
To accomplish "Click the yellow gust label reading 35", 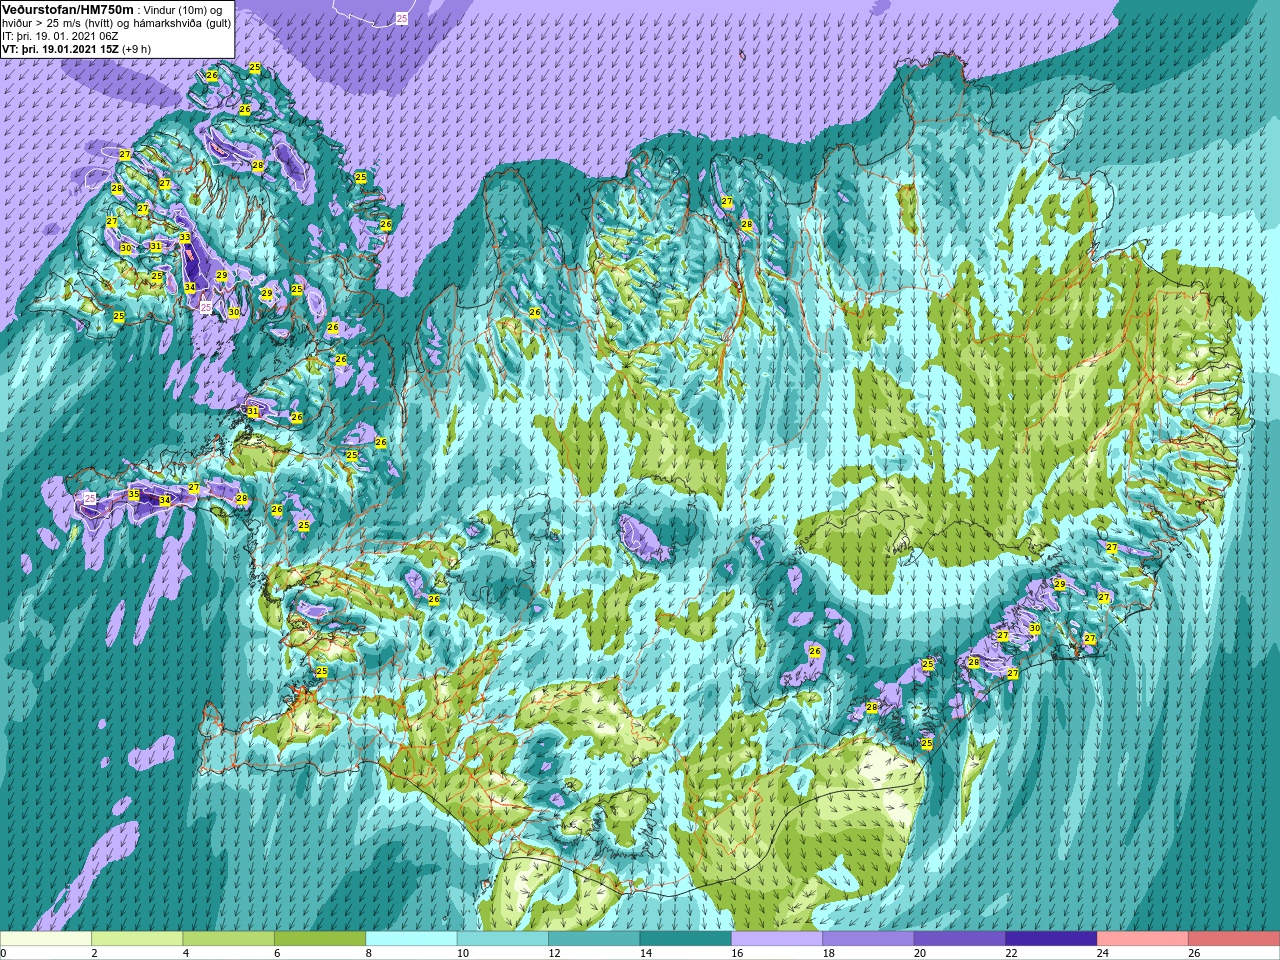I will click(x=134, y=494).
